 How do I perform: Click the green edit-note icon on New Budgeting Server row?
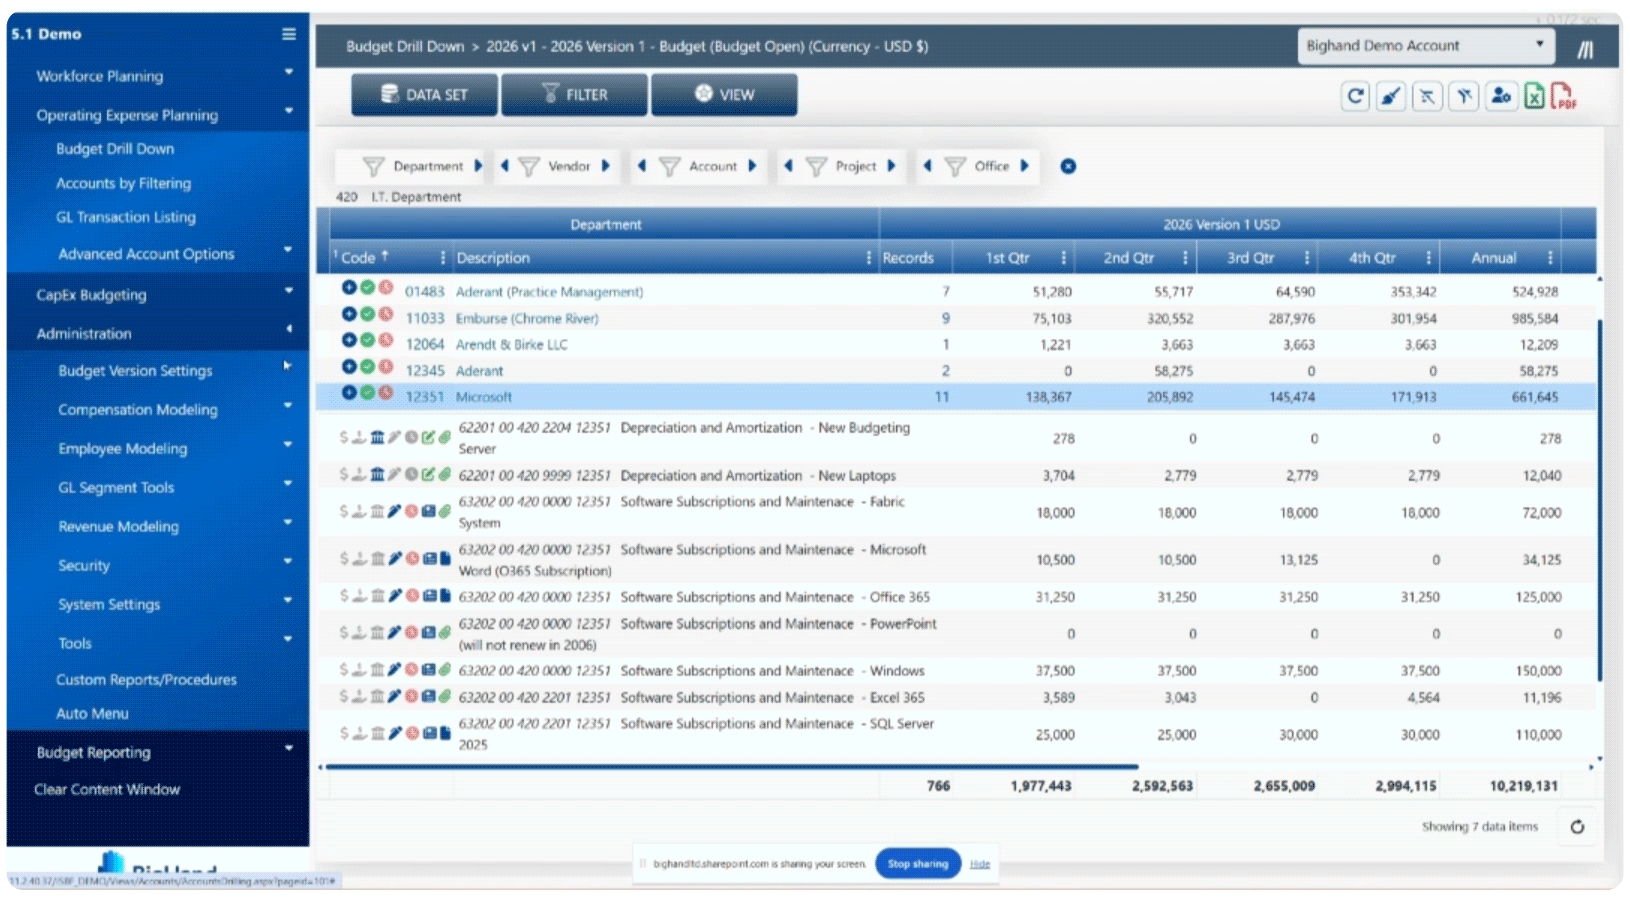pos(428,437)
